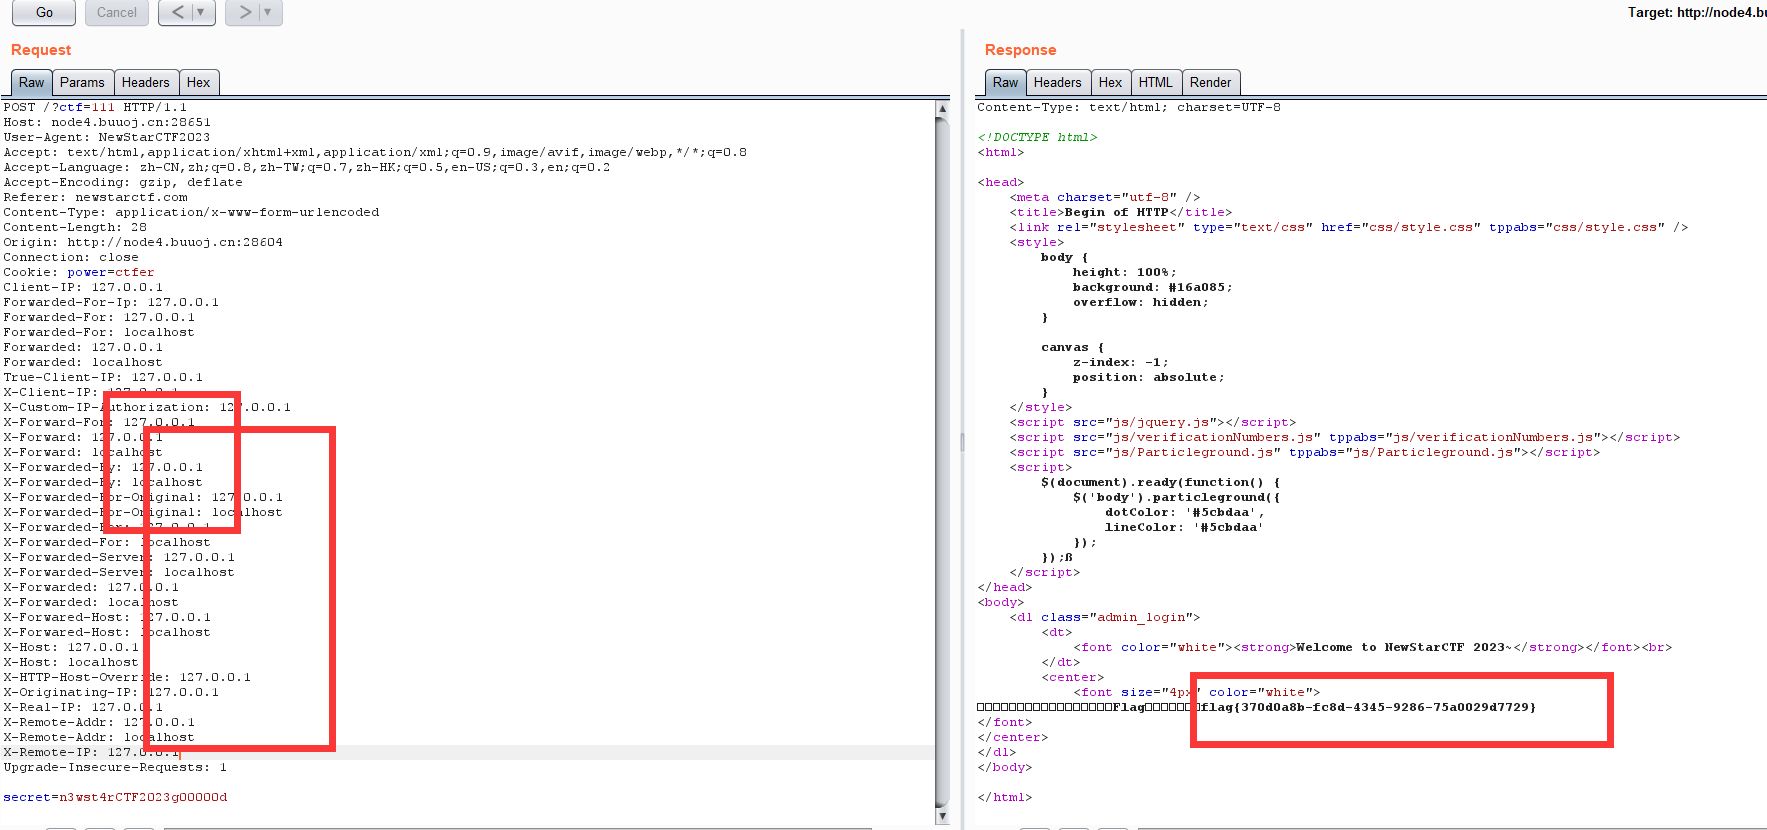Click the '<title>Begin of HTTP</title>' response line
The width and height of the screenshot is (1767, 830).
[x=1121, y=212]
